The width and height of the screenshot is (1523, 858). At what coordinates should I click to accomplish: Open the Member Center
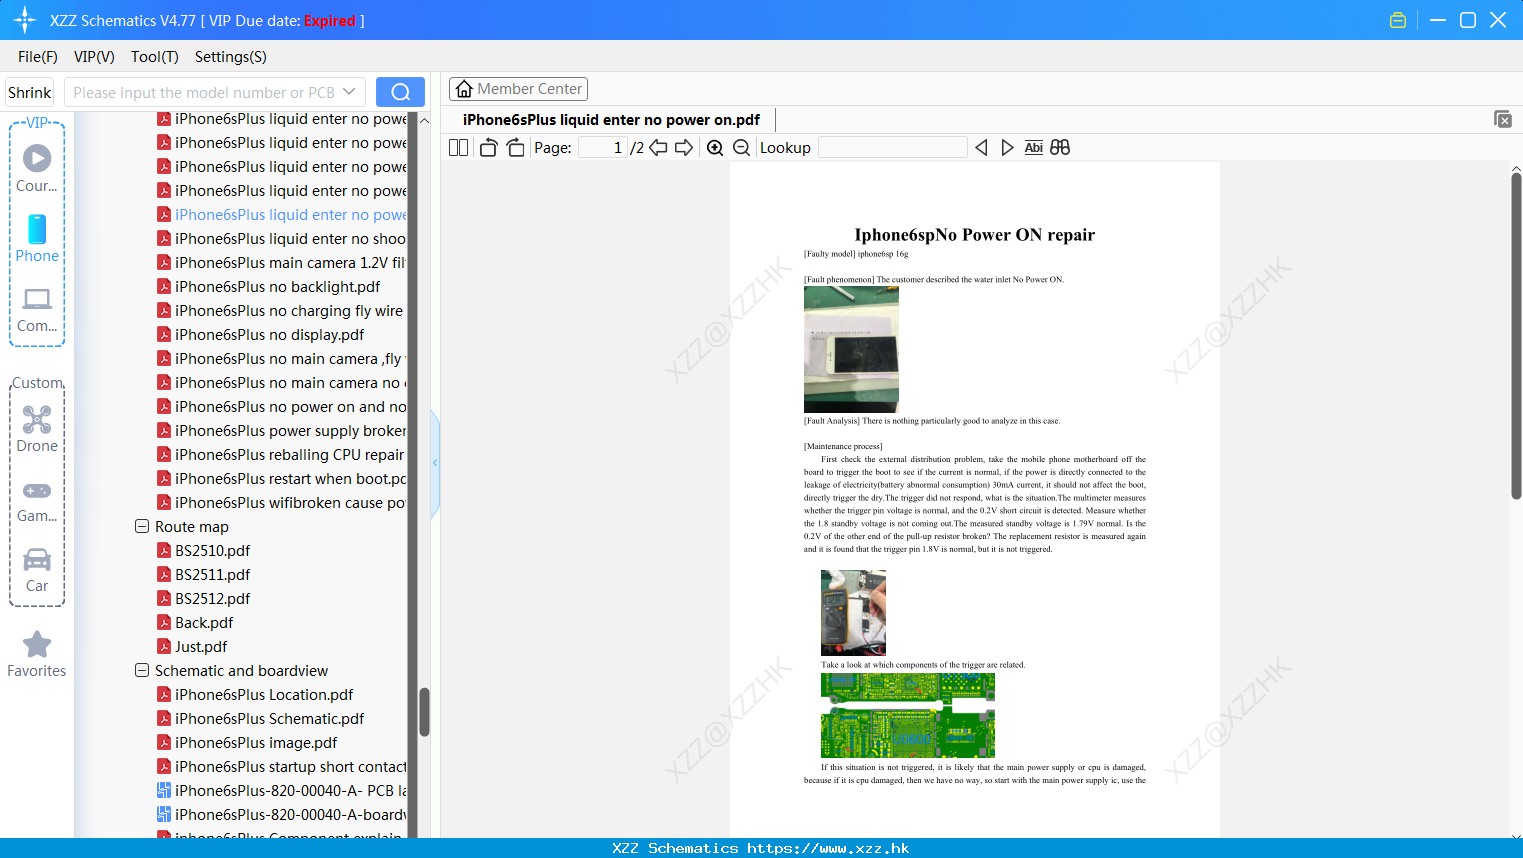(x=518, y=89)
